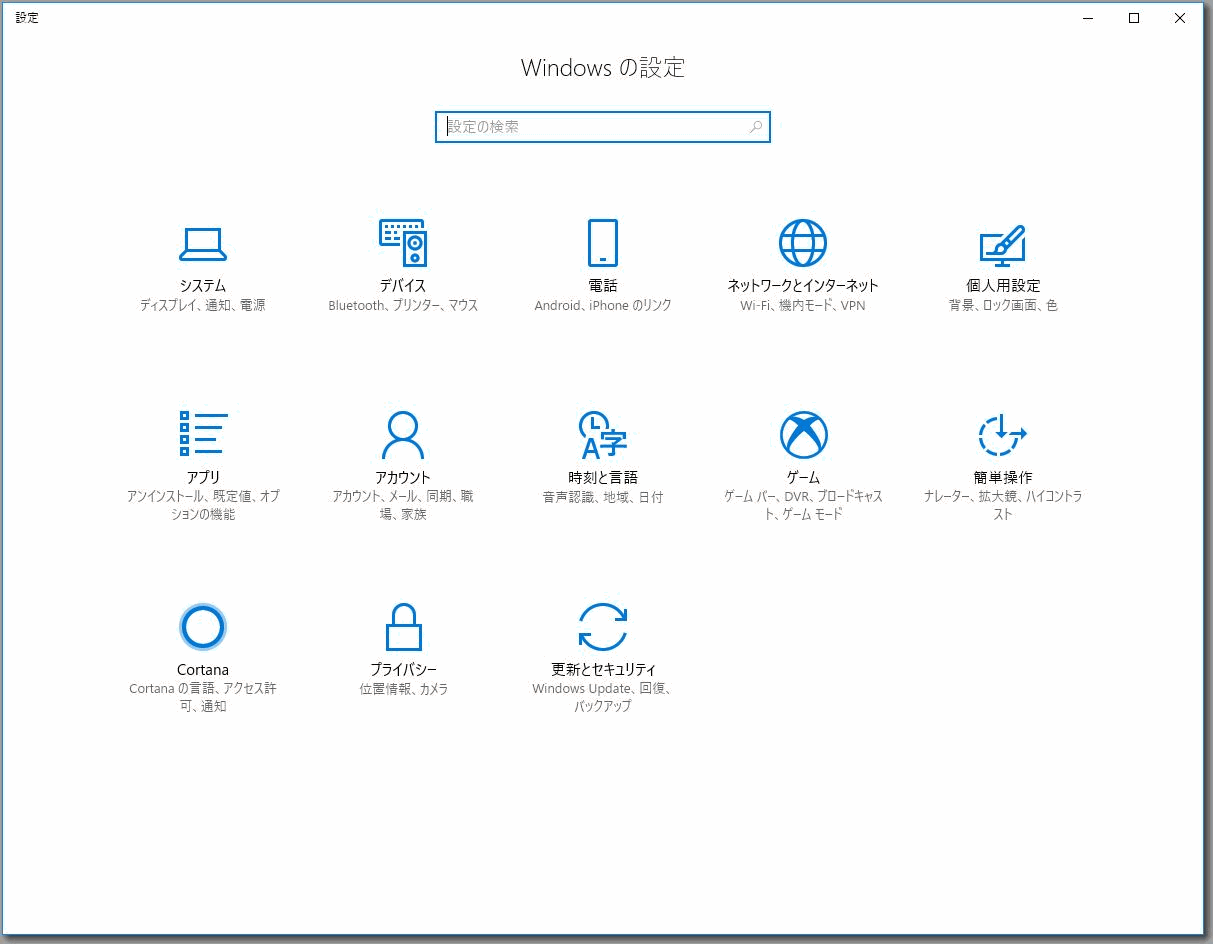Click the text 位置情報、カメラ
This screenshot has width=1213, height=944.
pos(403,689)
